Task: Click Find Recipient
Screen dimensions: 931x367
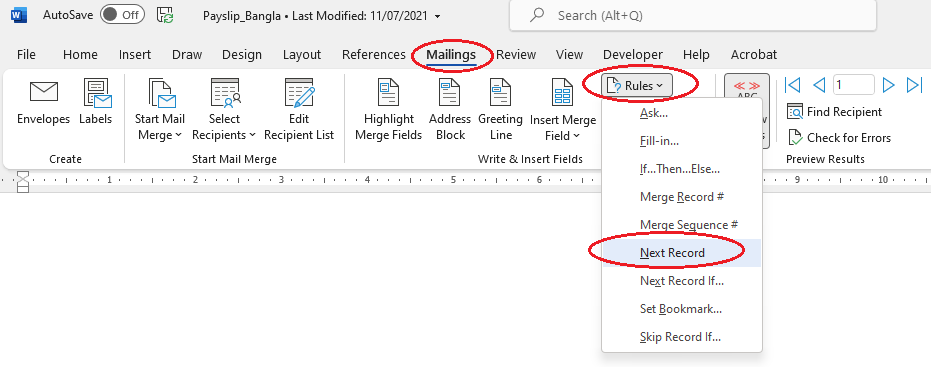Action: tap(835, 112)
